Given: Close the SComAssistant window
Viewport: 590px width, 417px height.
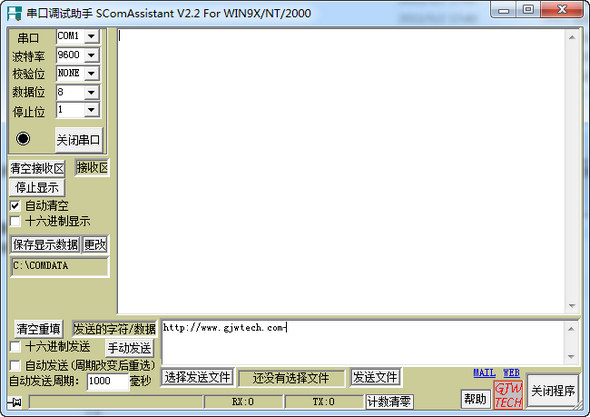Looking at the screenshot, I should pyautogui.click(x=562, y=10).
